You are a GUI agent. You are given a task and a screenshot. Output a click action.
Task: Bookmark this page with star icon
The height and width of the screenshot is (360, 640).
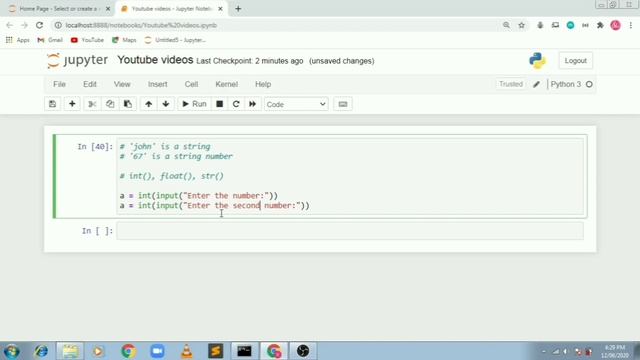(x=521, y=25)
